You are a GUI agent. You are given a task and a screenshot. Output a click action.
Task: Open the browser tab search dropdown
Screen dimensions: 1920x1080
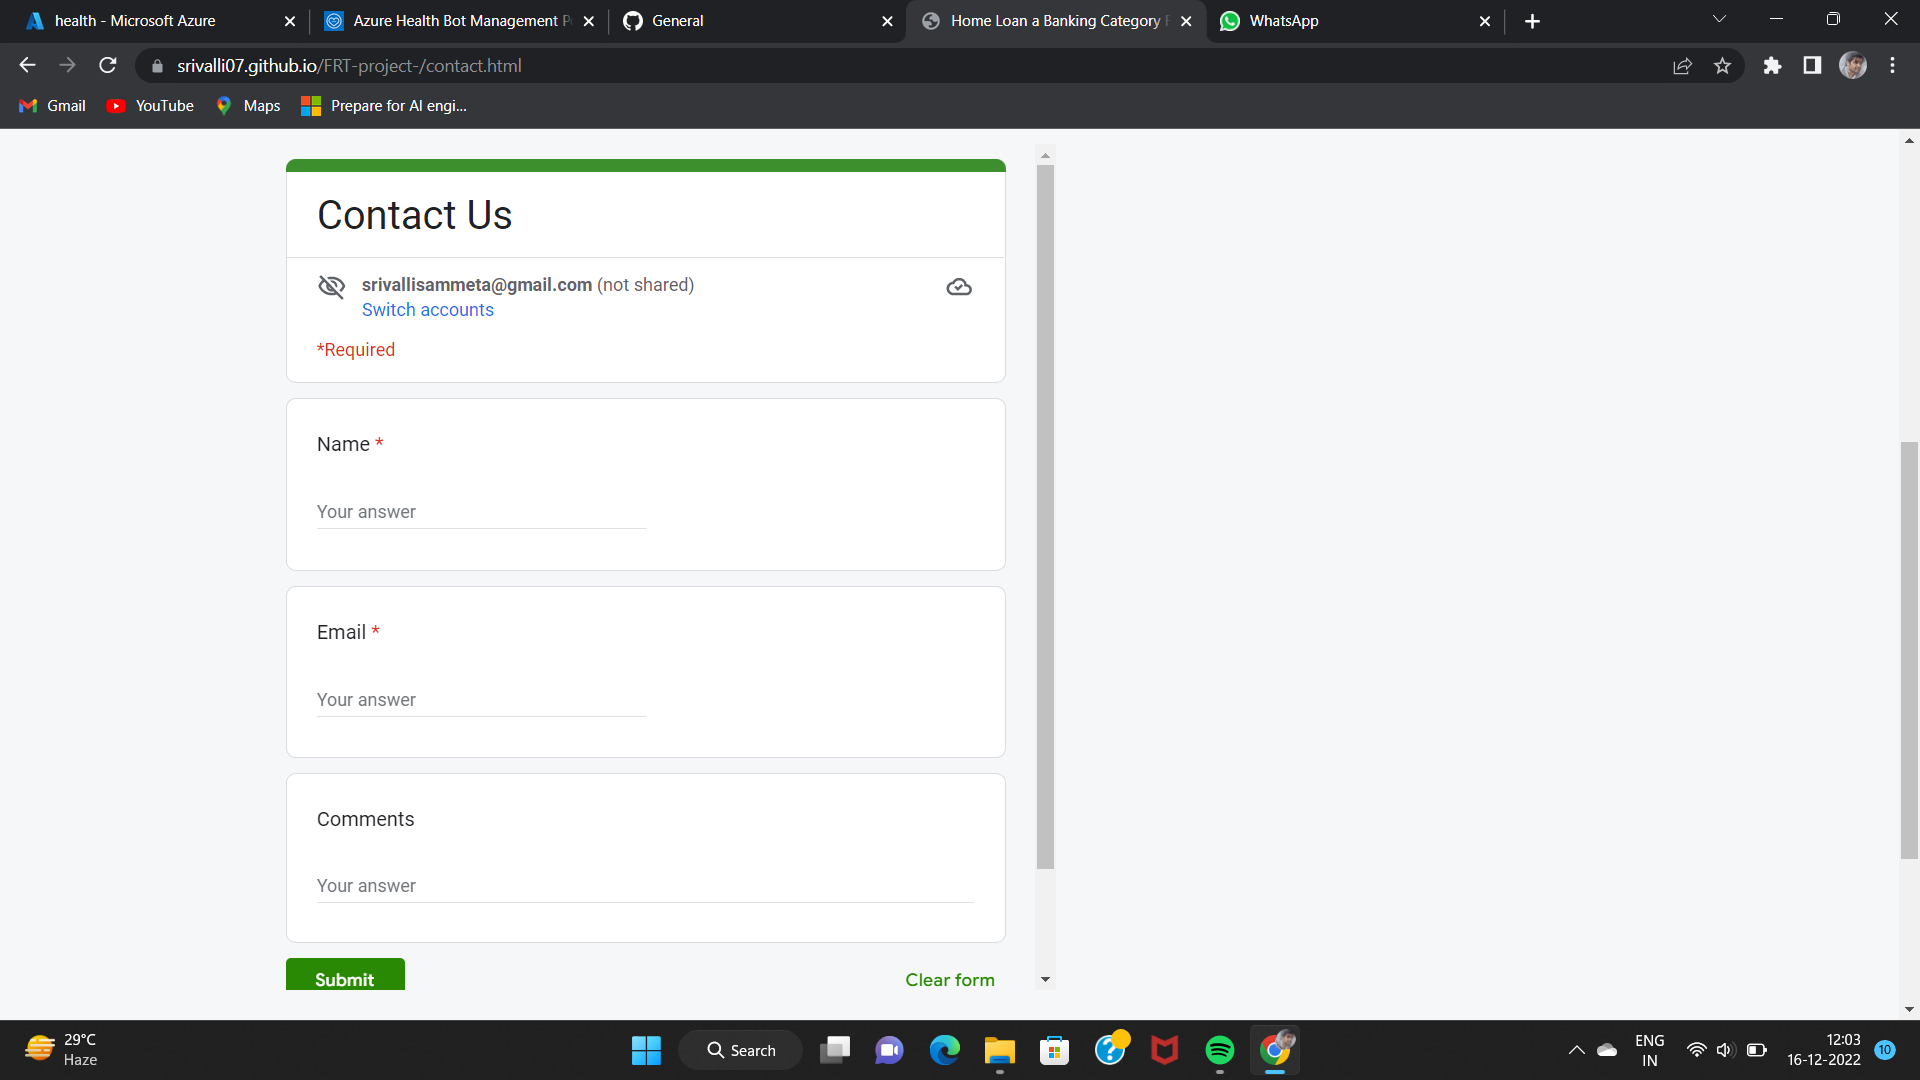(x=1718, y=19)
